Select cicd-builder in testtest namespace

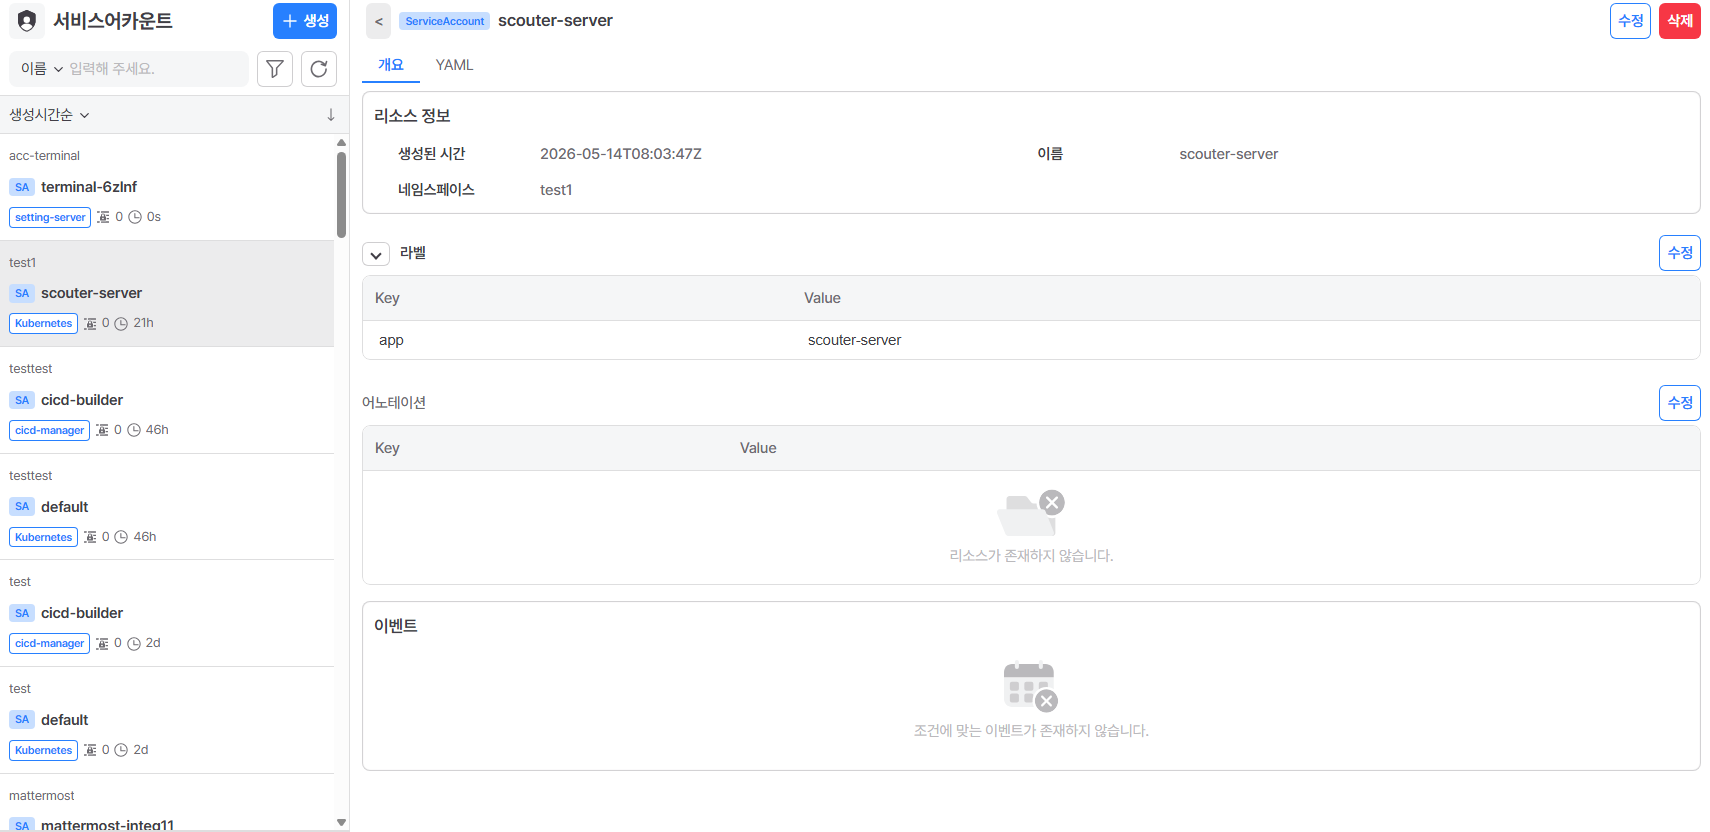(167, 400)
